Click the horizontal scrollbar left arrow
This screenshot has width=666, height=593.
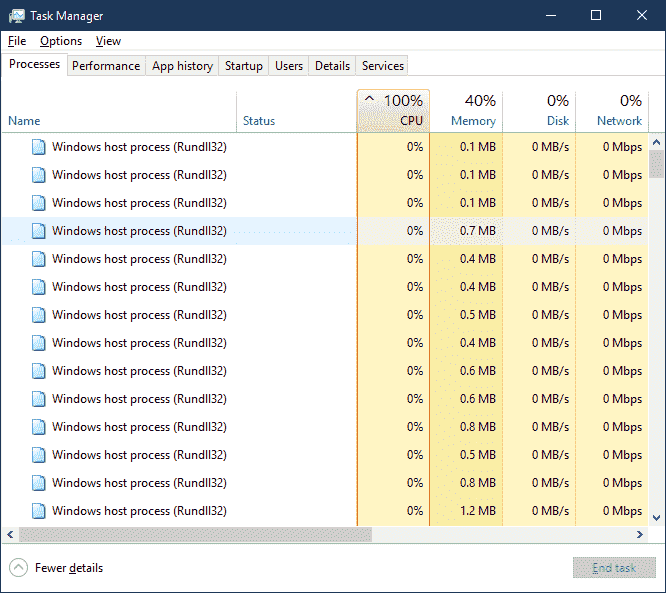(10, 534)
